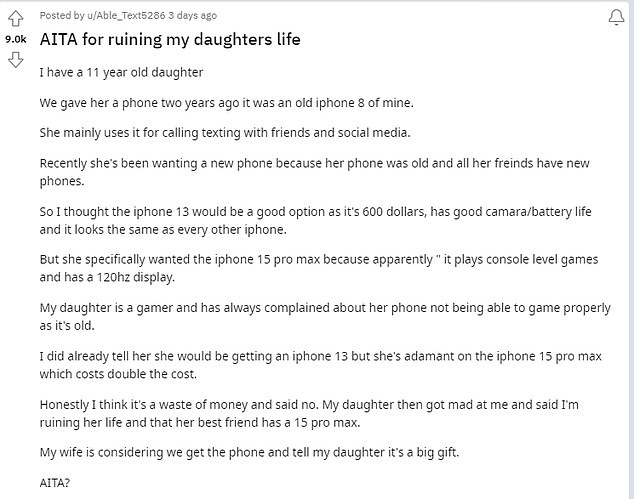Open u/Able_Text5286 user profile
The image size is (634, 499).
point(126,15)
